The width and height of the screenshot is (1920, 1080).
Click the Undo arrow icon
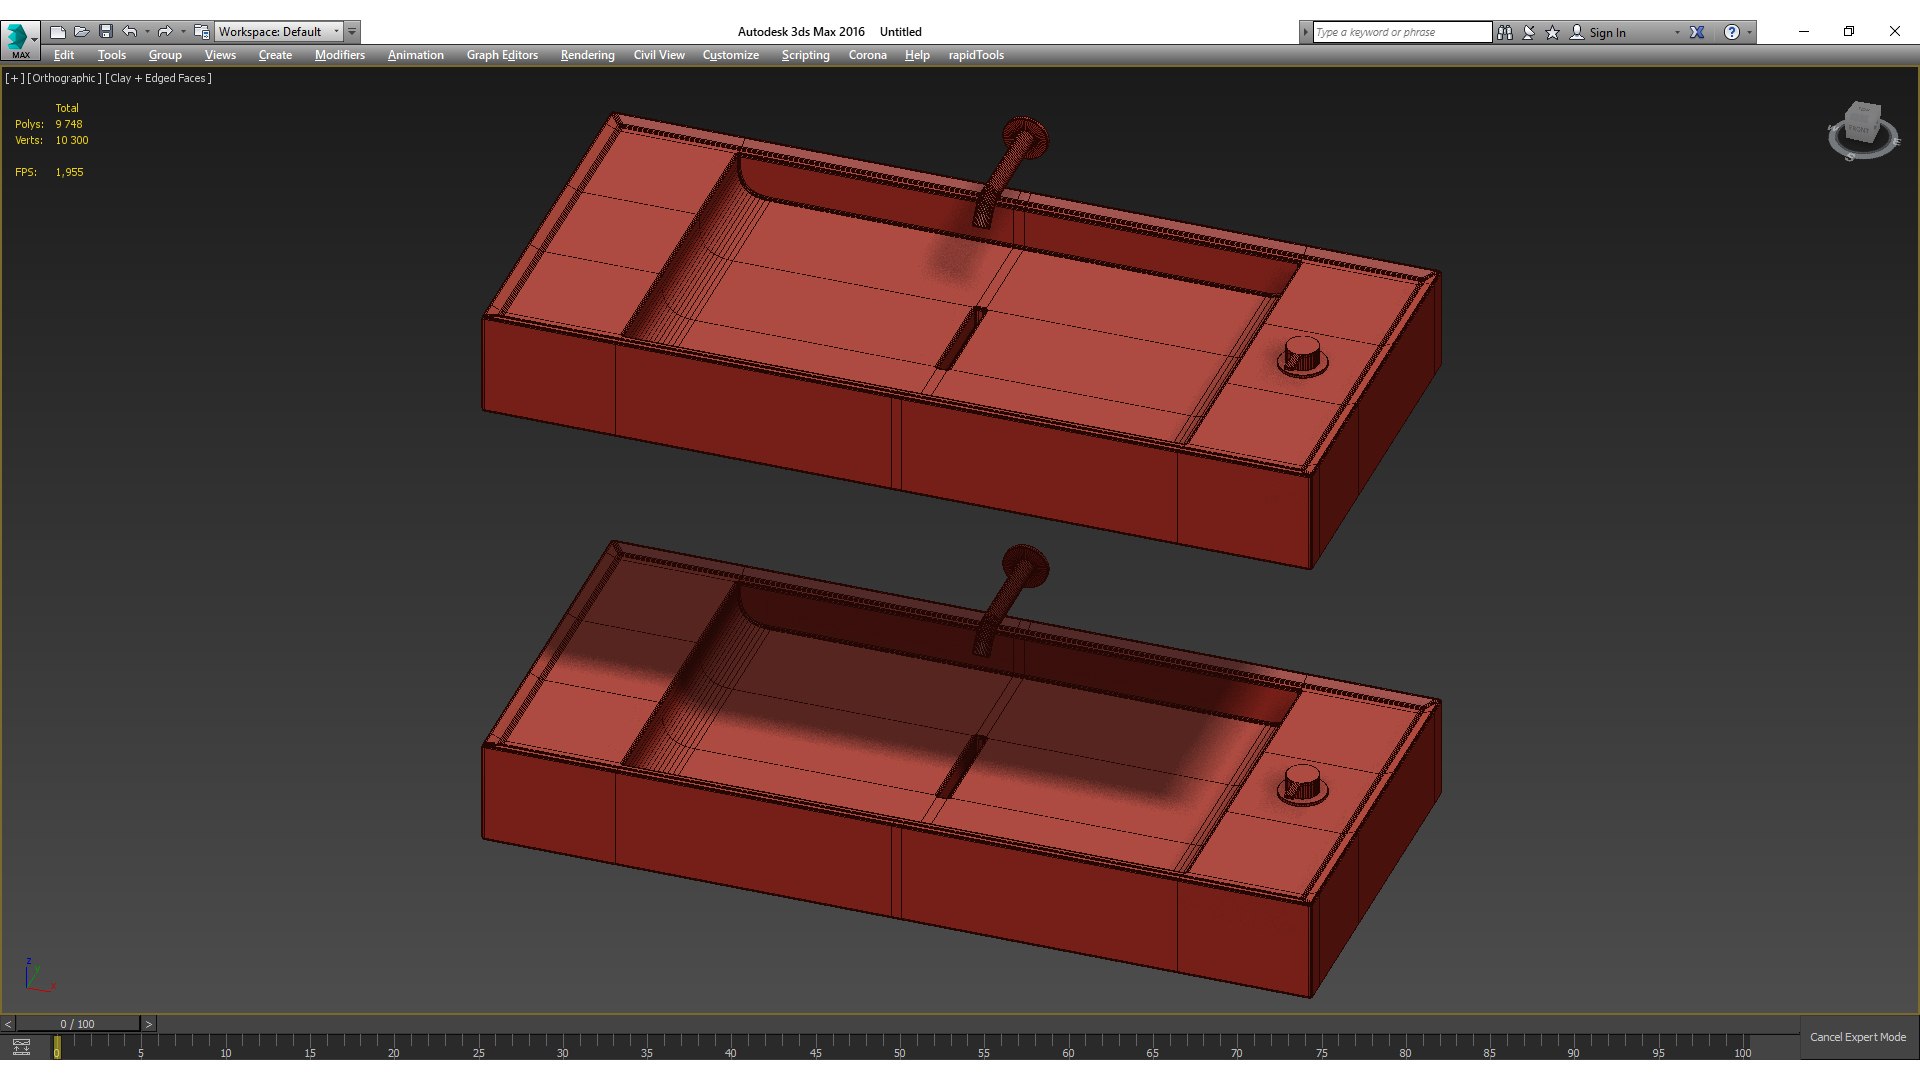tap(129, 32)
